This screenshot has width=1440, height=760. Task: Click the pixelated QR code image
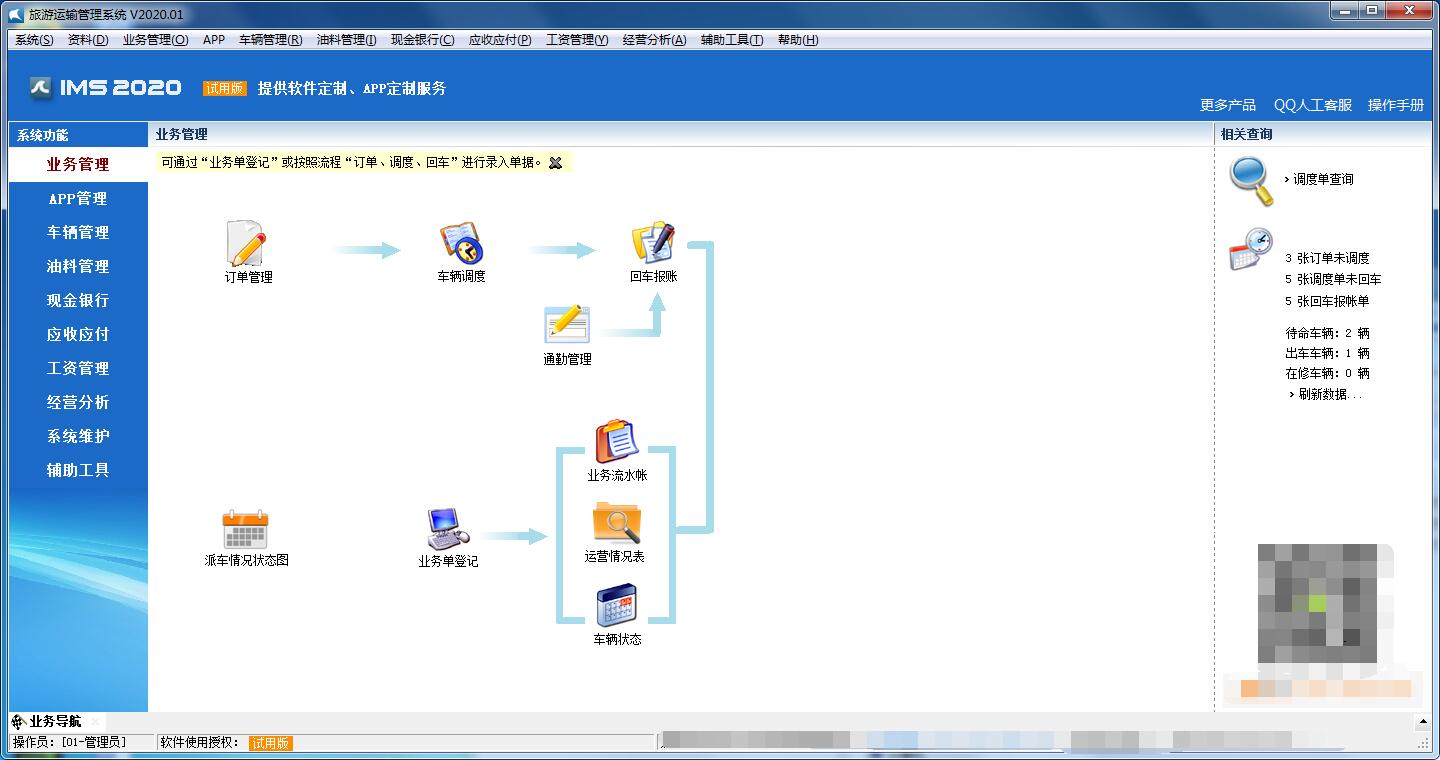1318,603
